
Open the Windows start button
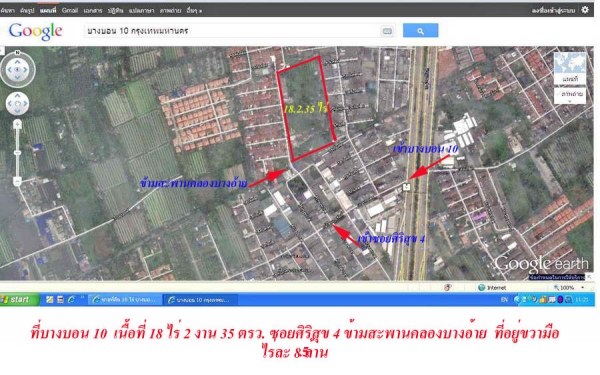[19, 300]
